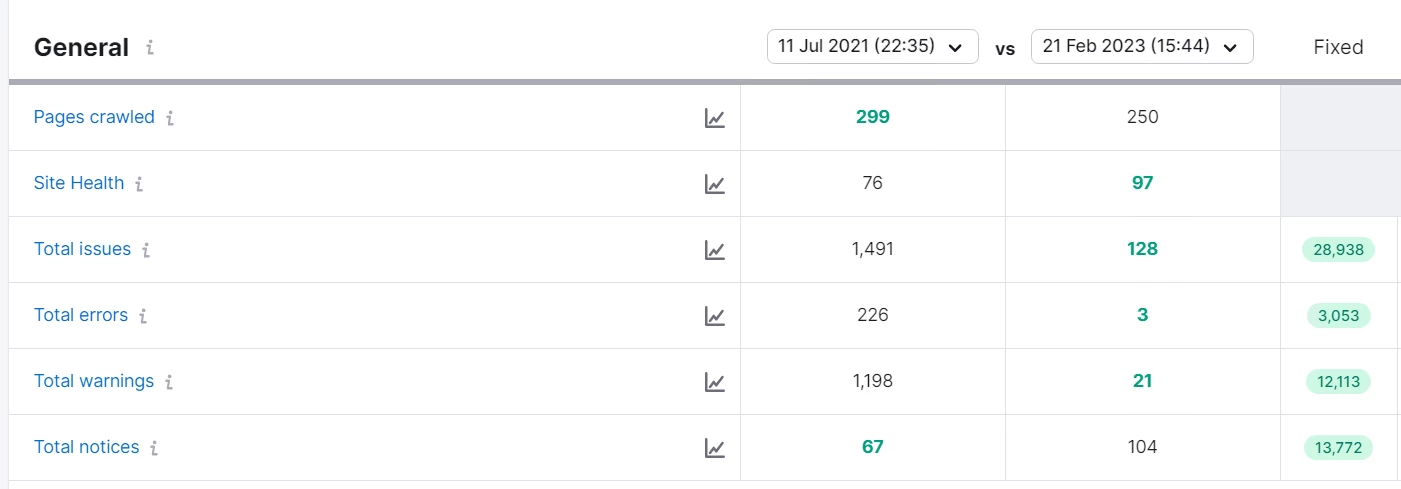Open the 21 Feb 2023 date dropdown
1401x489 pixels.
click(x=1142, y=46)
